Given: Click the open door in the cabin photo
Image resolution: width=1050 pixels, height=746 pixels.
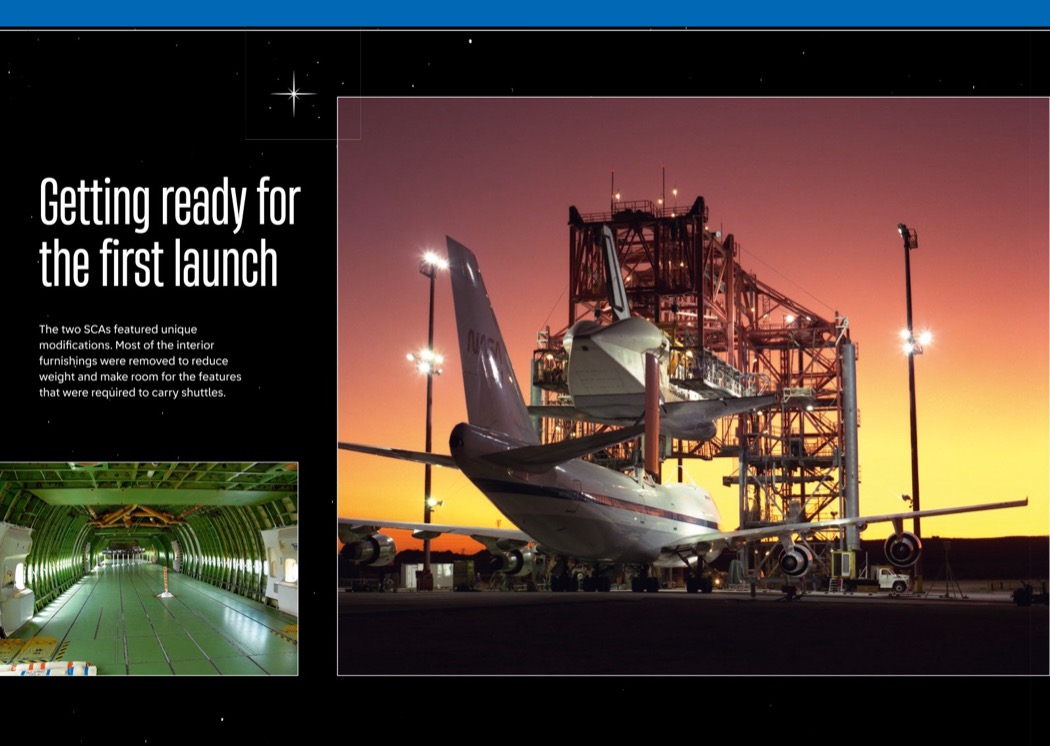Looking at the screenshot, I should point(17,575).
